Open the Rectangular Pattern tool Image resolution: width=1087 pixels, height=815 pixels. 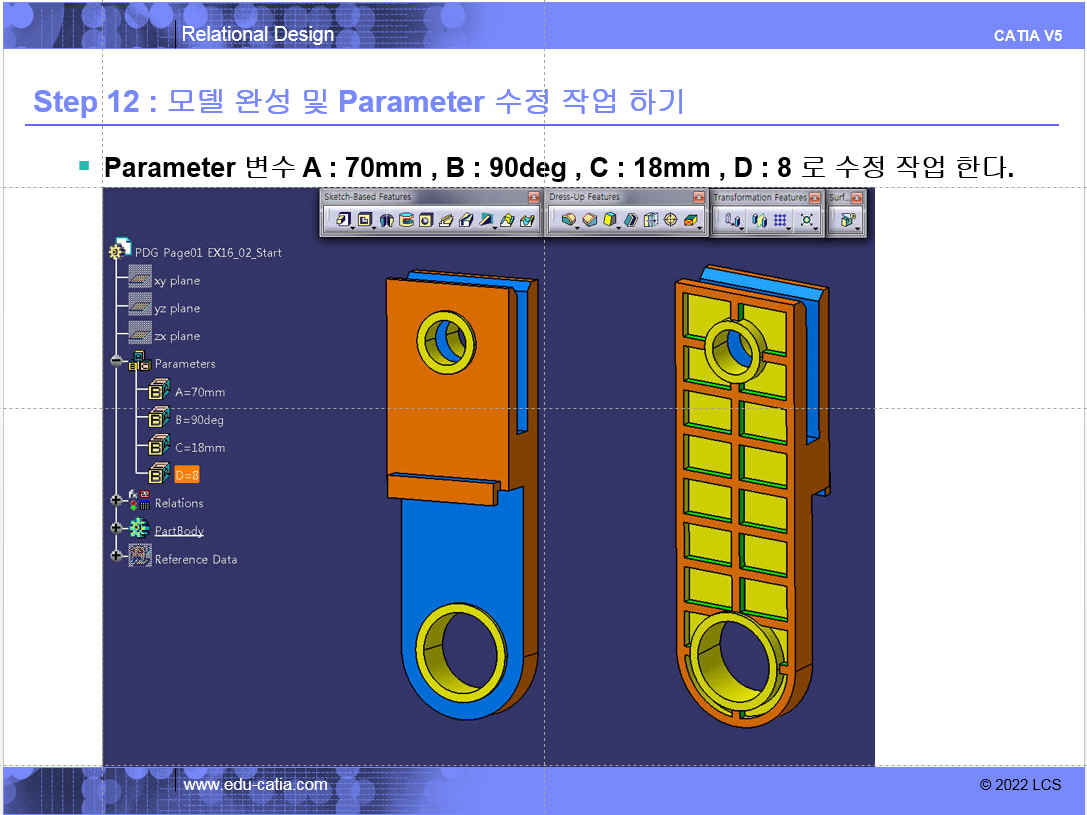(780, 220)
